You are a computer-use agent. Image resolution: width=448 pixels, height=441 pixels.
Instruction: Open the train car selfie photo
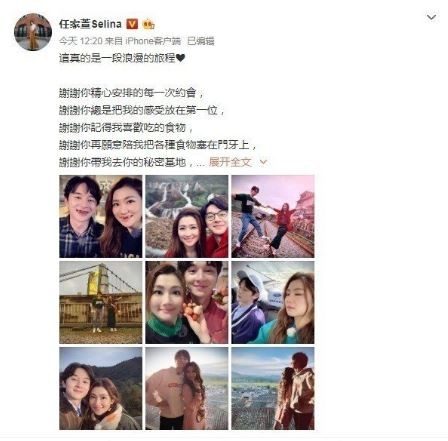coord(273,302)
